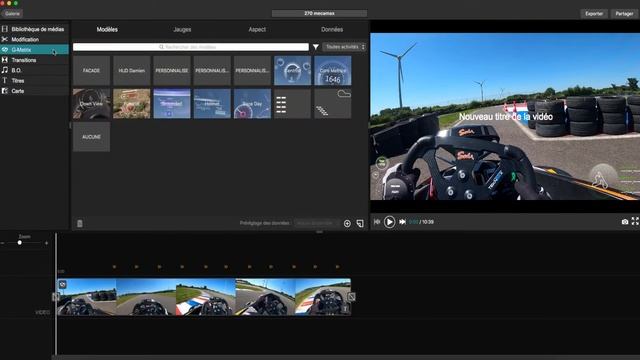The height and width of the screenshot is (360, 640).
Task: Click the Nouveau titre de la vidéo overlay
Action: pyautogui.click(x=506, y=117)
